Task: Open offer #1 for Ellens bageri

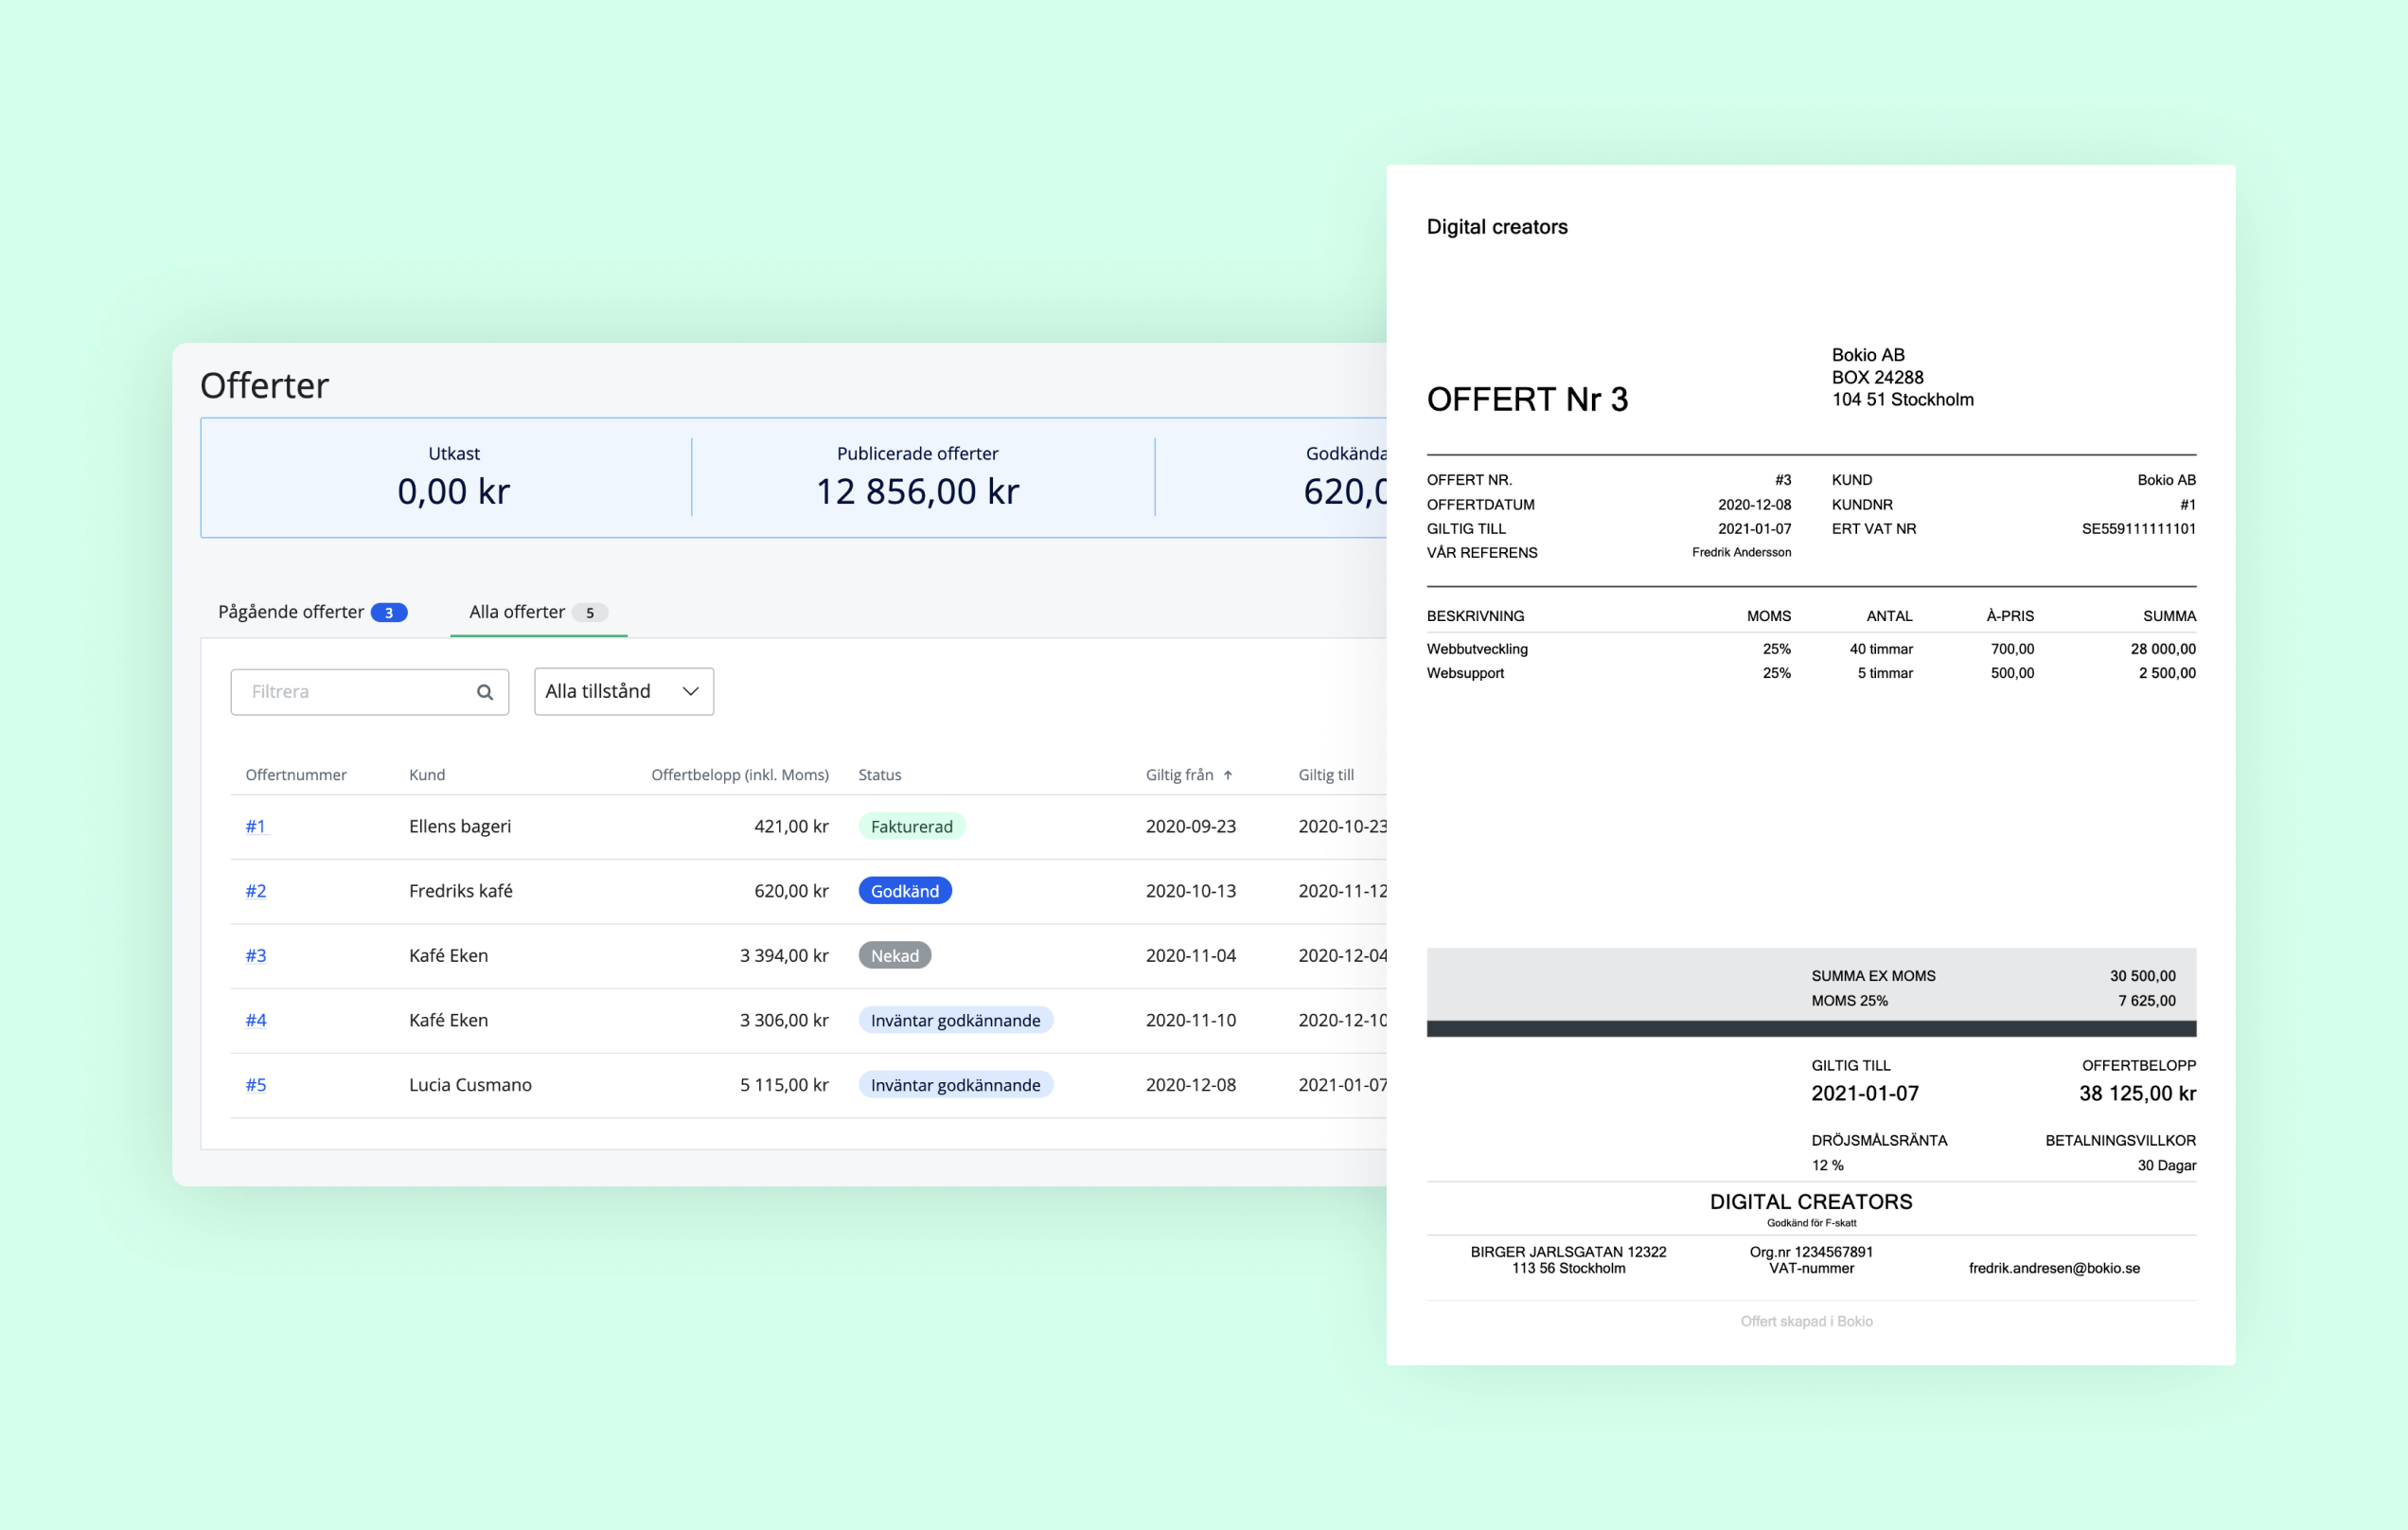Action: coord(255,825)
